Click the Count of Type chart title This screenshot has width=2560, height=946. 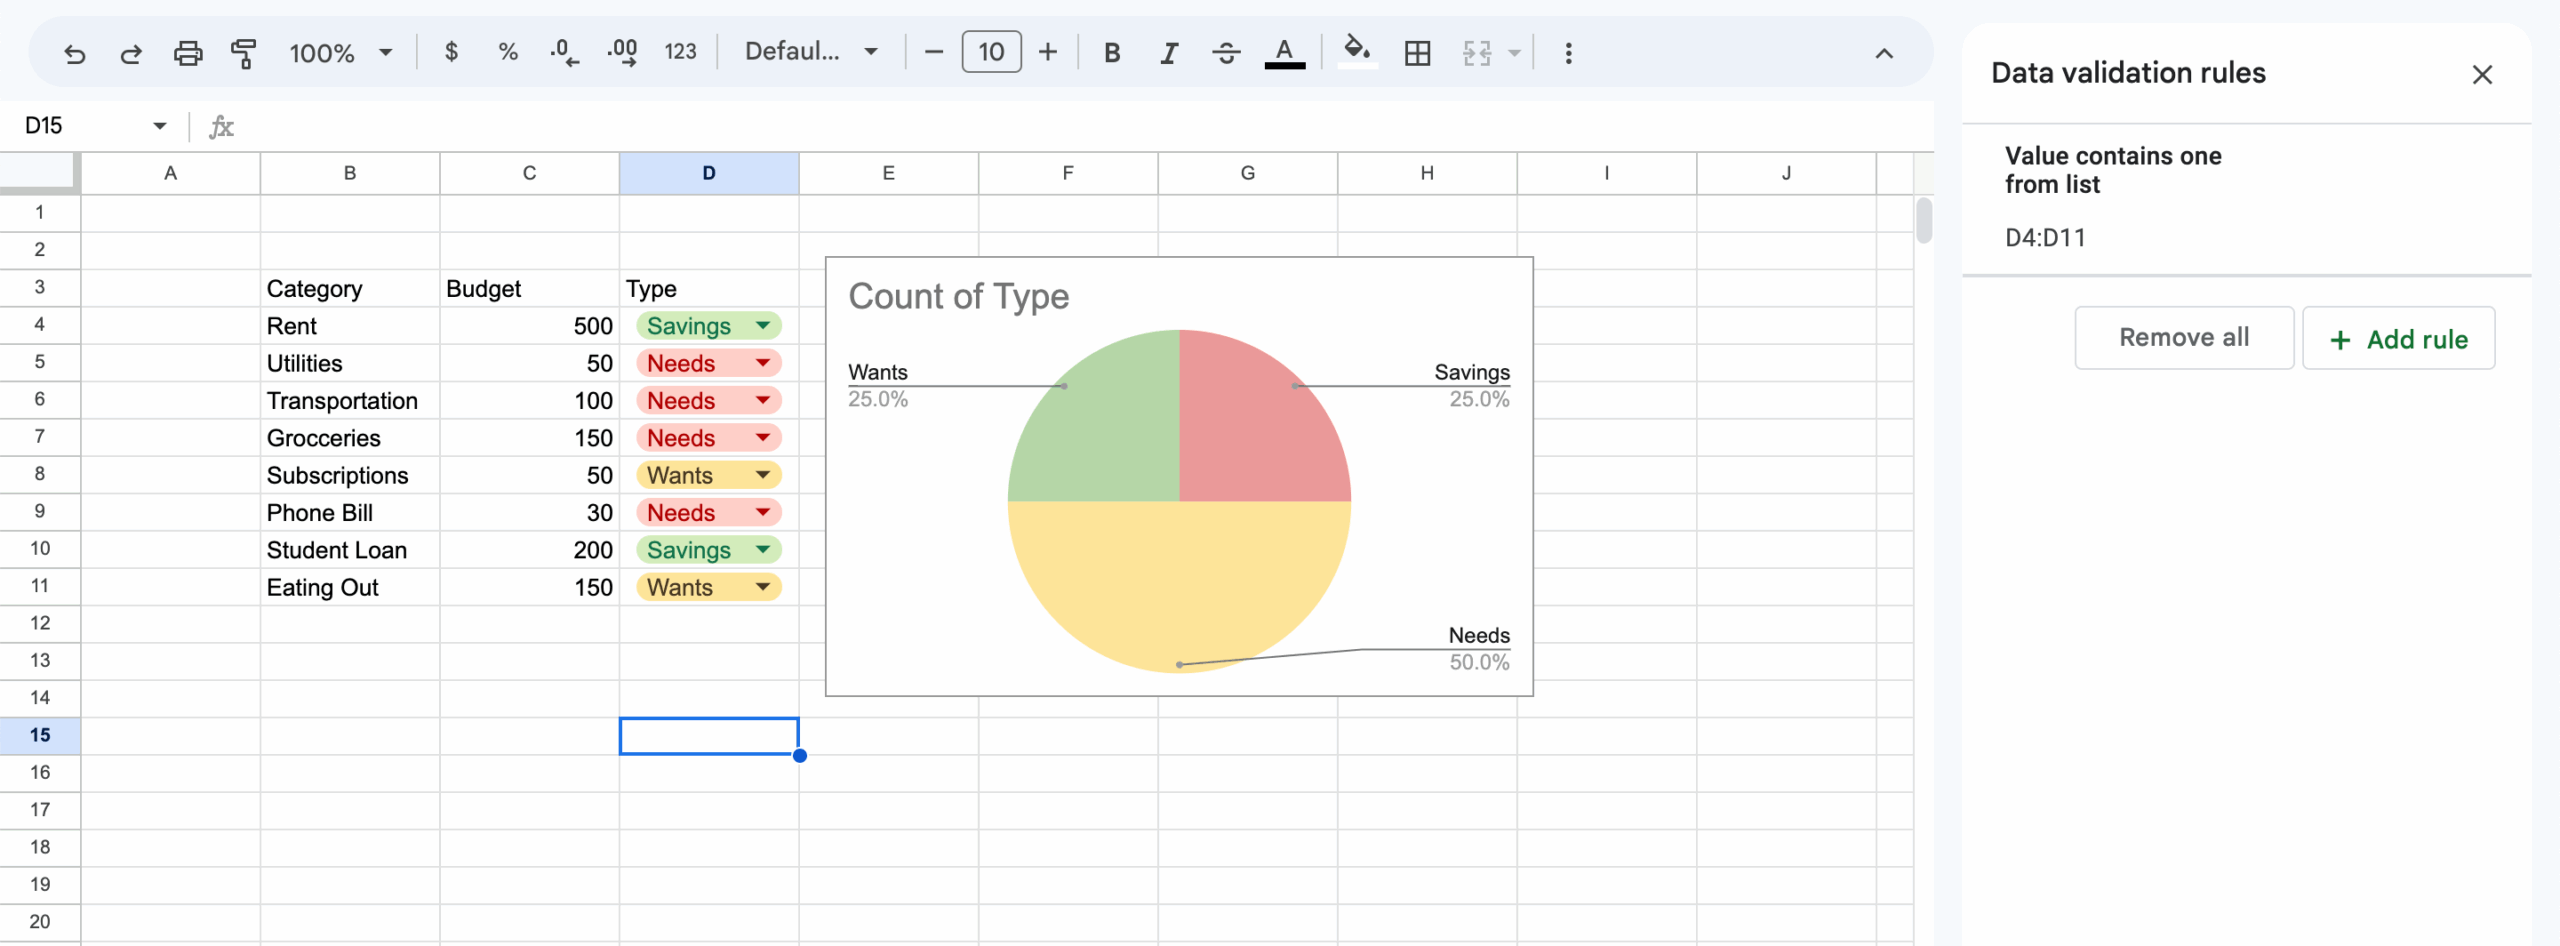tap(958, 297)
